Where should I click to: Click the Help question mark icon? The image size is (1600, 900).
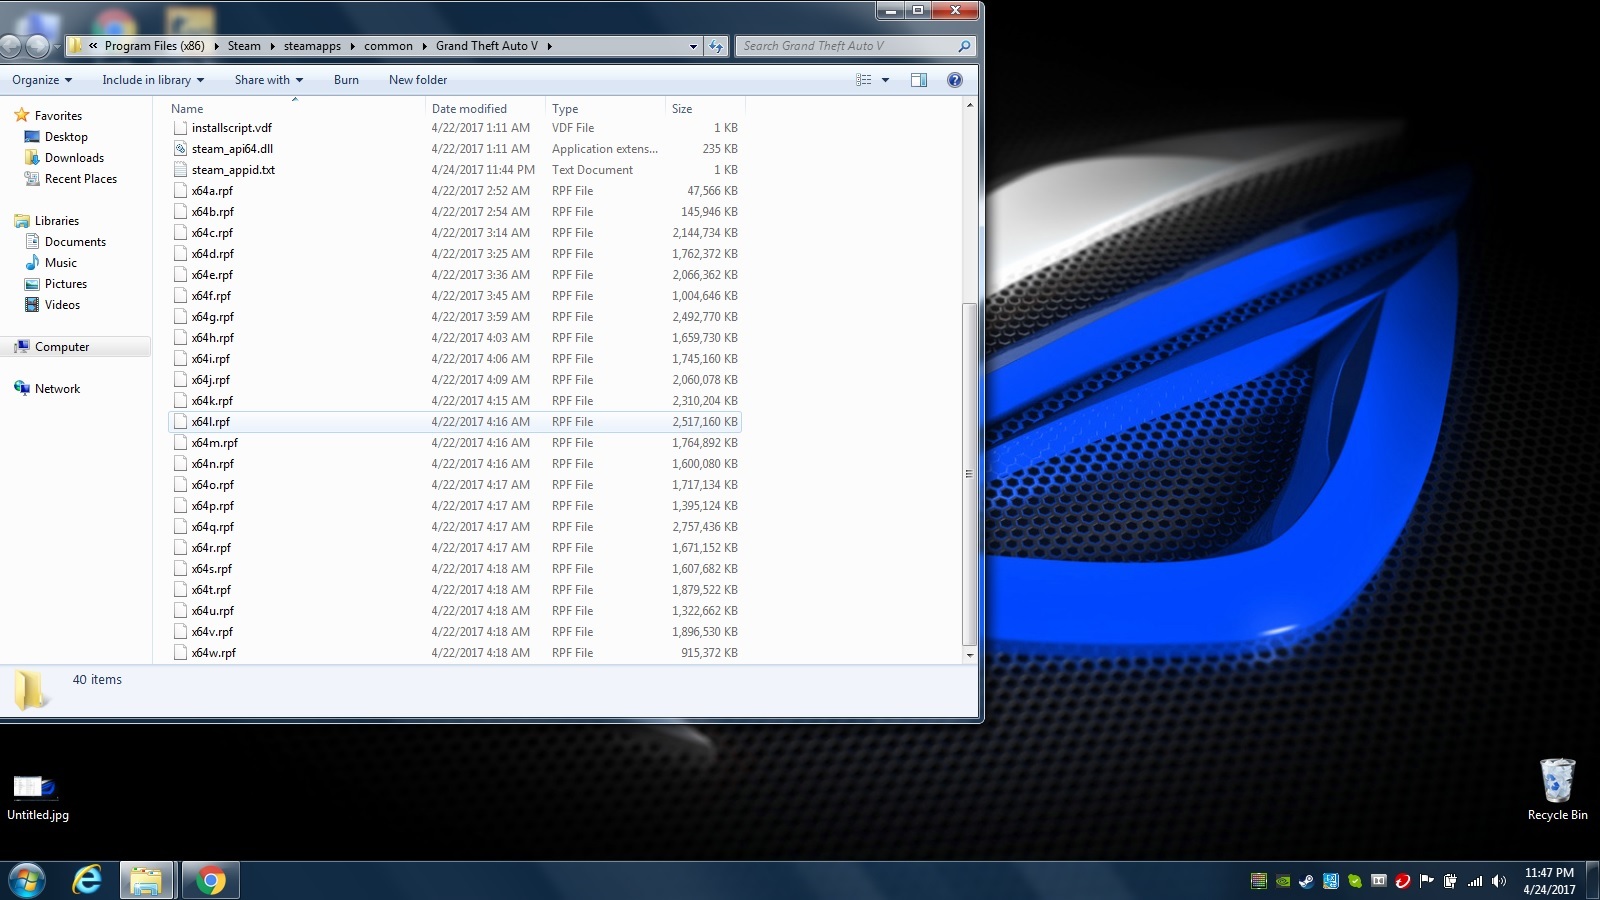955,80
